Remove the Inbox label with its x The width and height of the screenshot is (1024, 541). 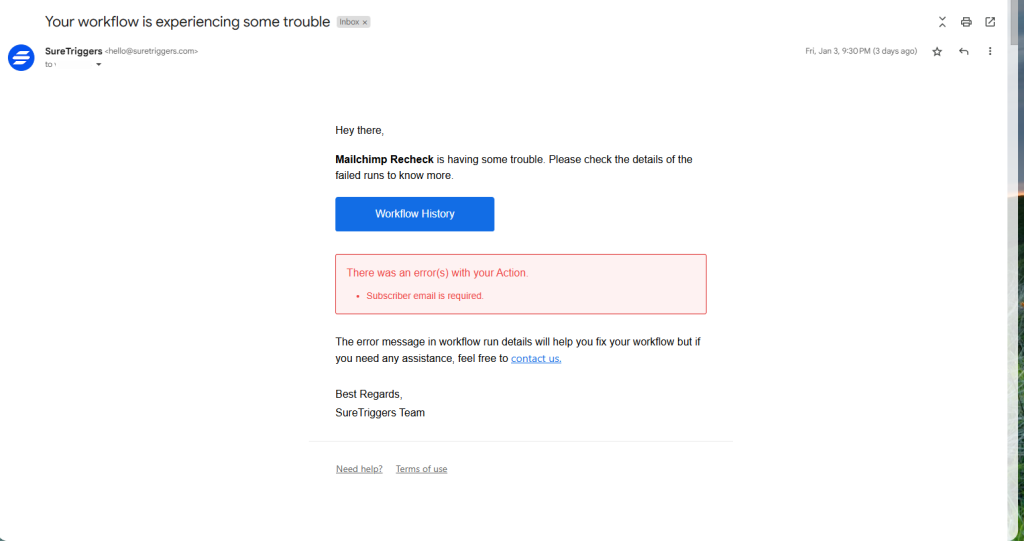[365, 22]
